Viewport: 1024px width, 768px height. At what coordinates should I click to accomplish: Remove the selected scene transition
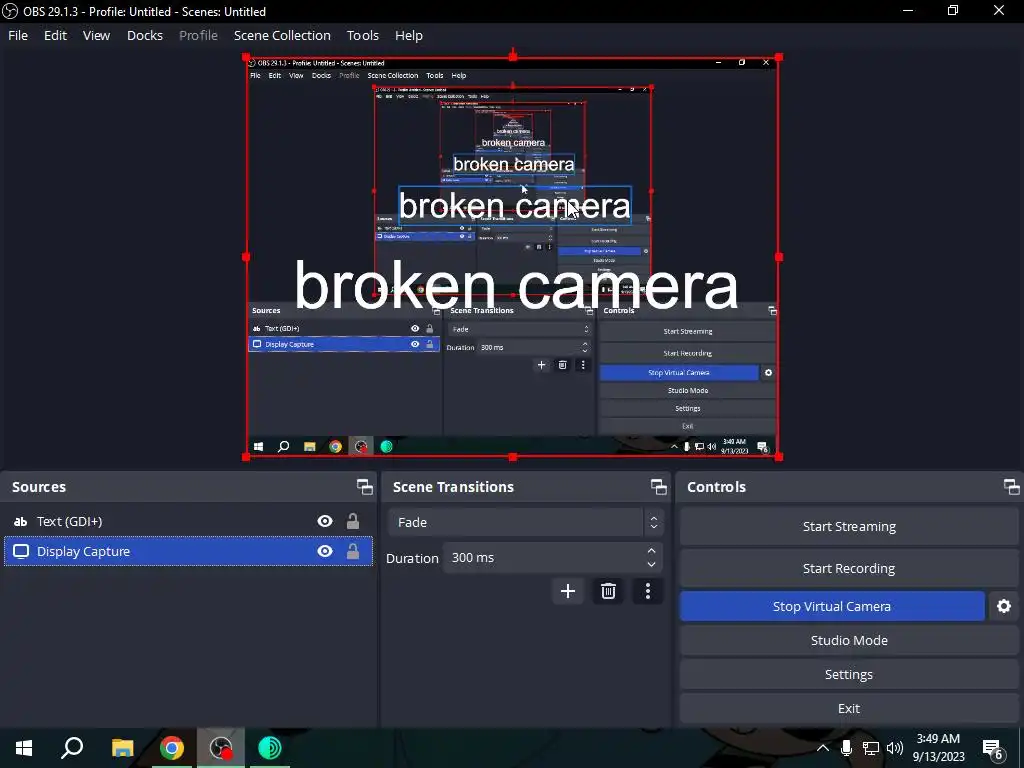click(x=608, y=591)
